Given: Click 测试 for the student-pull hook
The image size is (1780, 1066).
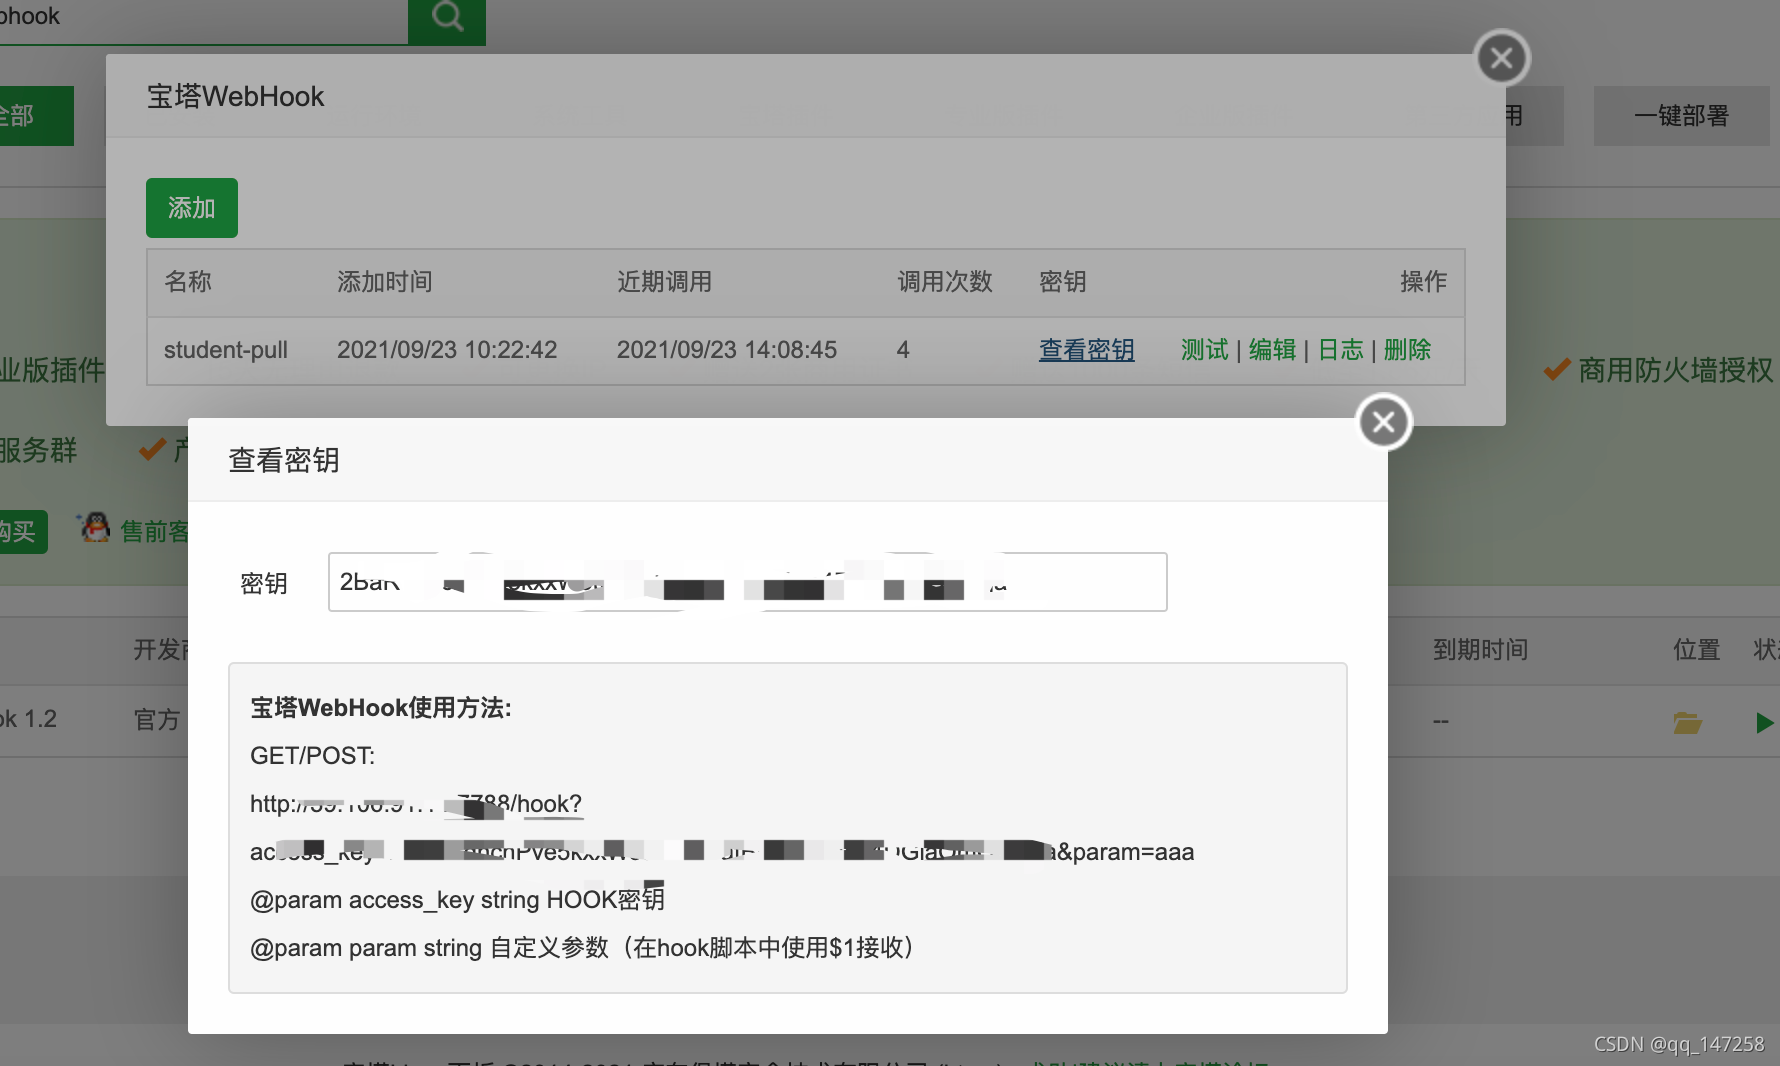Looking at the screenshot, I should point(1205,350).
